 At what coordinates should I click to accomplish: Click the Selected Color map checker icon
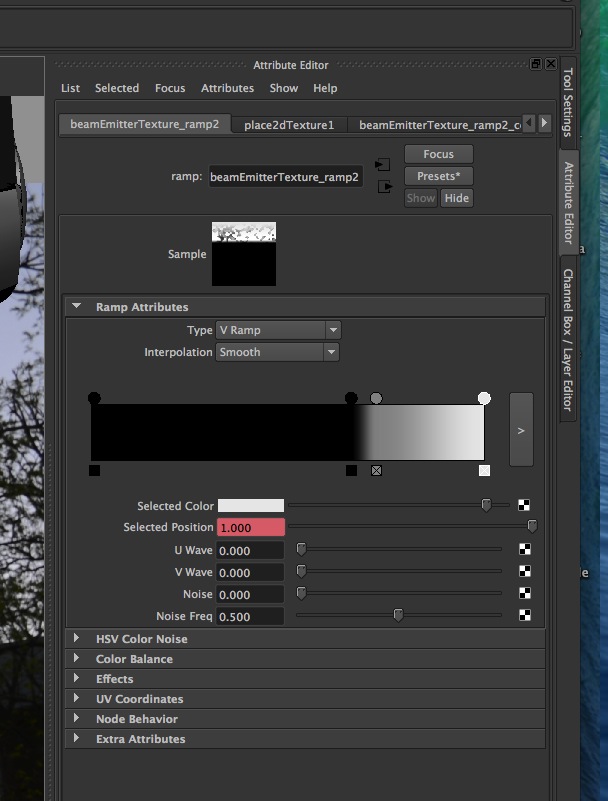click(x=525, y=506)
